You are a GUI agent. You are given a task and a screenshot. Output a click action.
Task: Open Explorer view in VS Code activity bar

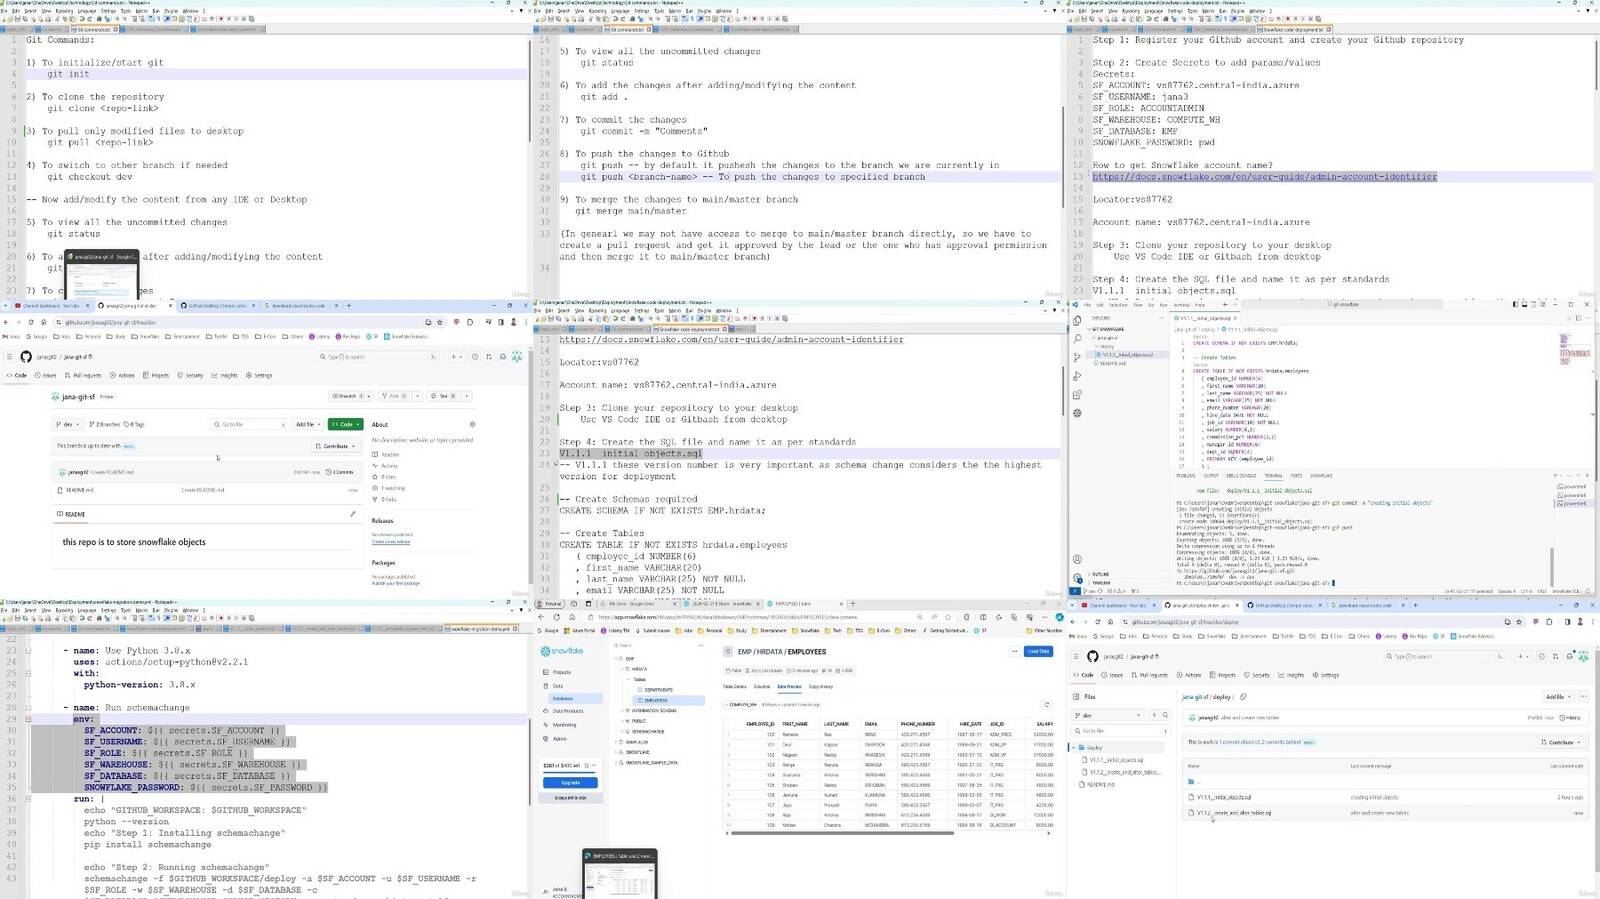1077,320
